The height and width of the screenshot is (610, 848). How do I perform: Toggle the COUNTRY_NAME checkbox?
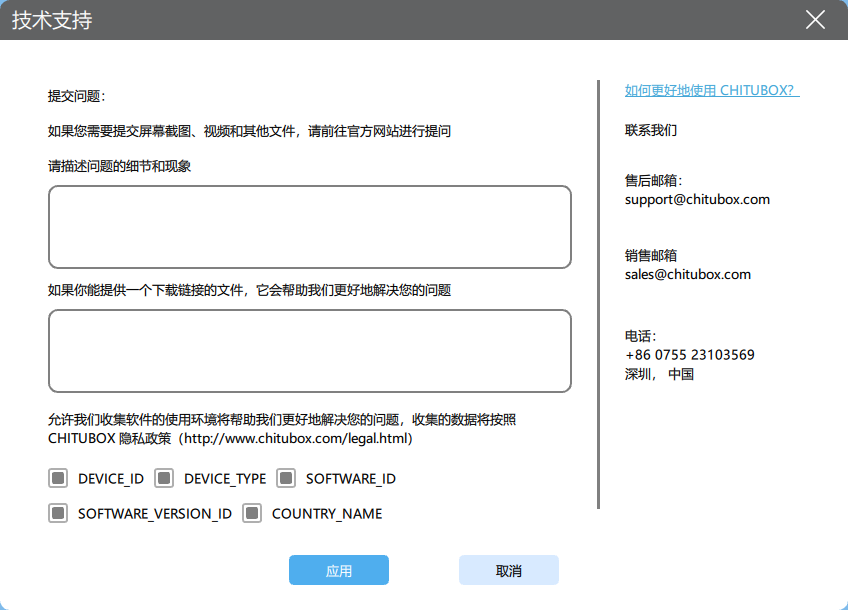(252, 514)
